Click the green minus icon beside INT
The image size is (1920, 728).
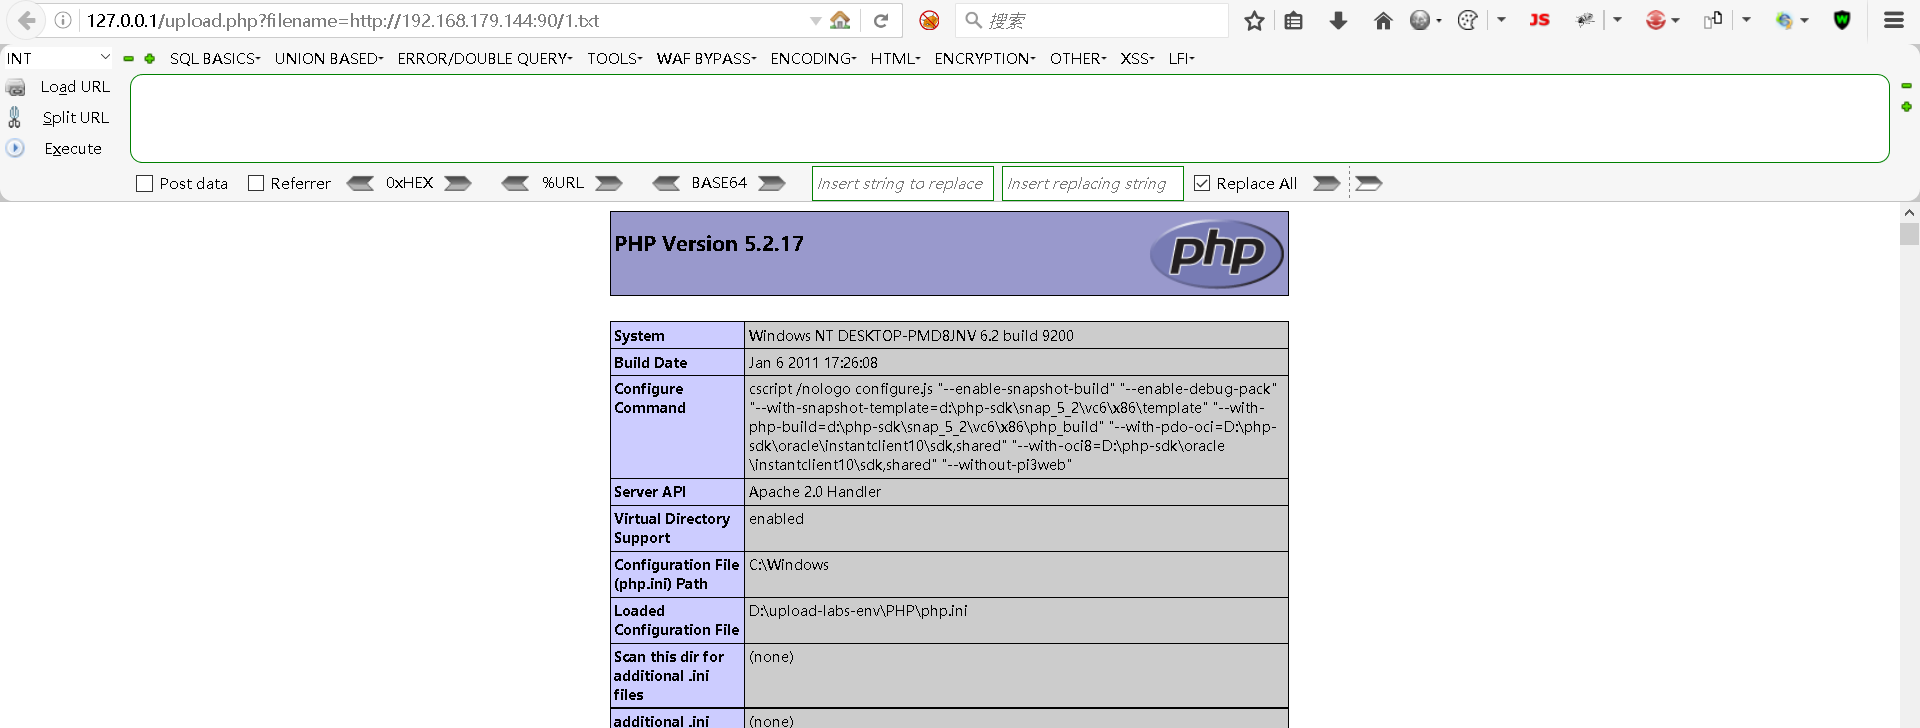128,59
